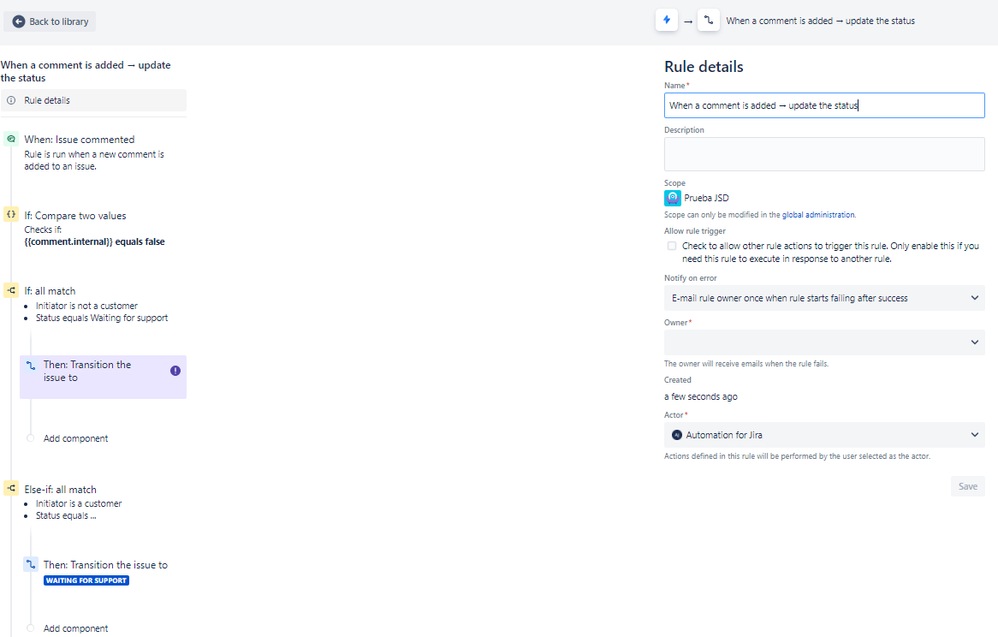The width and height of the screenshot is (998, 637).
Task: Click the lightning trigger icon in the breadcrumb
Action: click(666, 20)
